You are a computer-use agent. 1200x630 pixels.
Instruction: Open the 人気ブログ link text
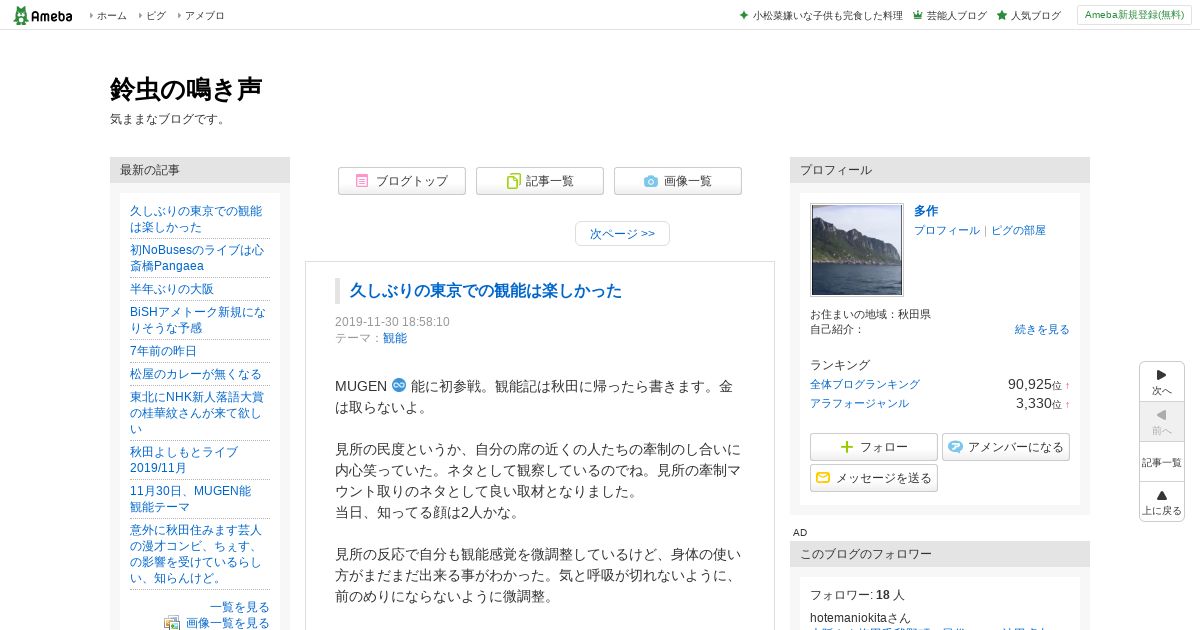(x=1036, y=16)
